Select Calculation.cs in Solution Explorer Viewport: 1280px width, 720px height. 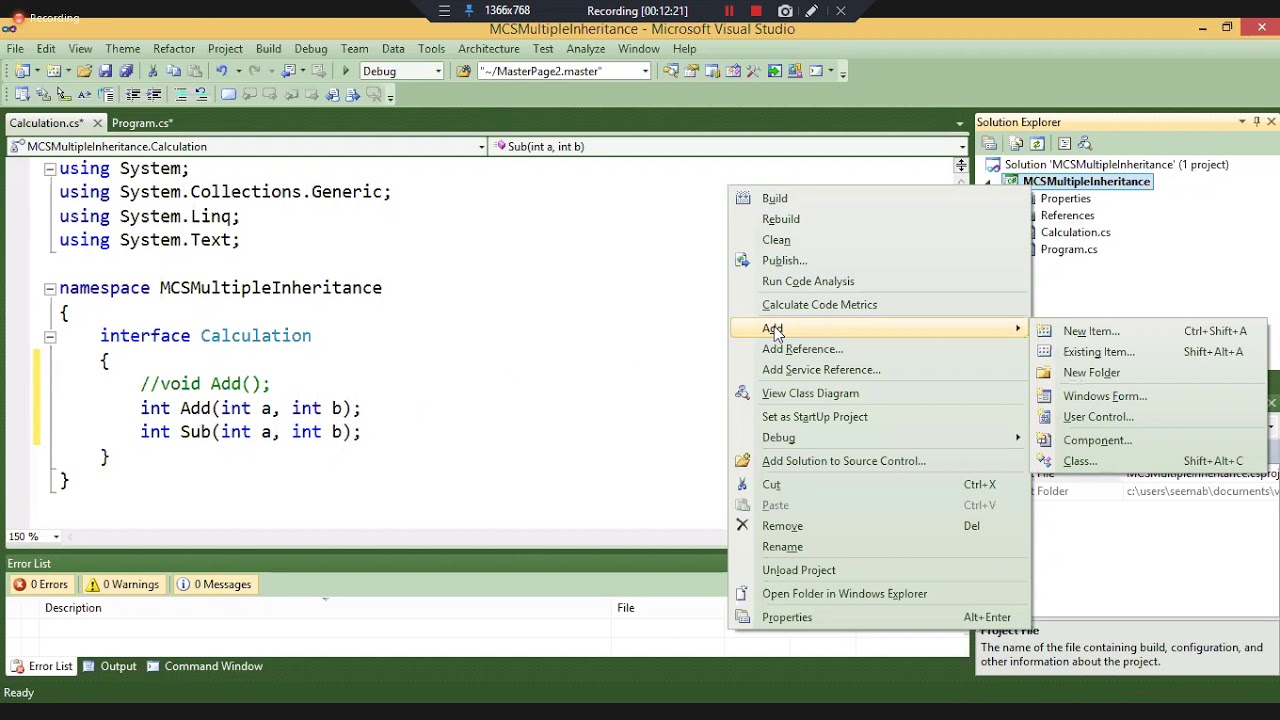[1075, 232]
